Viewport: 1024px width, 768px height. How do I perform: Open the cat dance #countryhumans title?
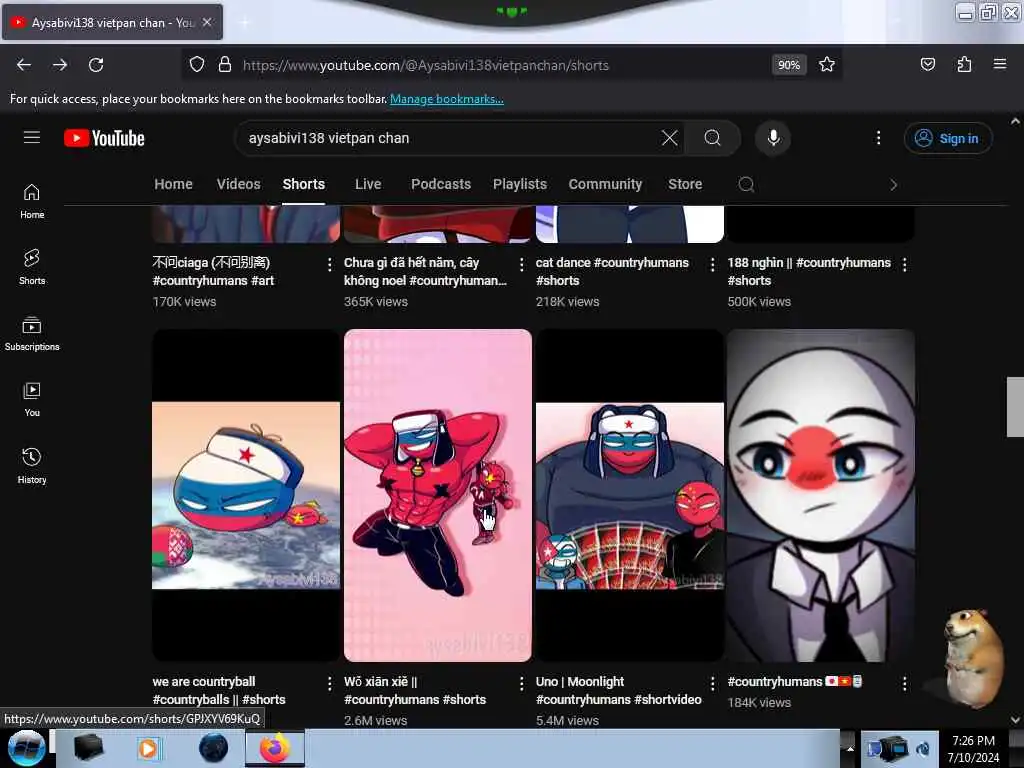coord(612,271)
